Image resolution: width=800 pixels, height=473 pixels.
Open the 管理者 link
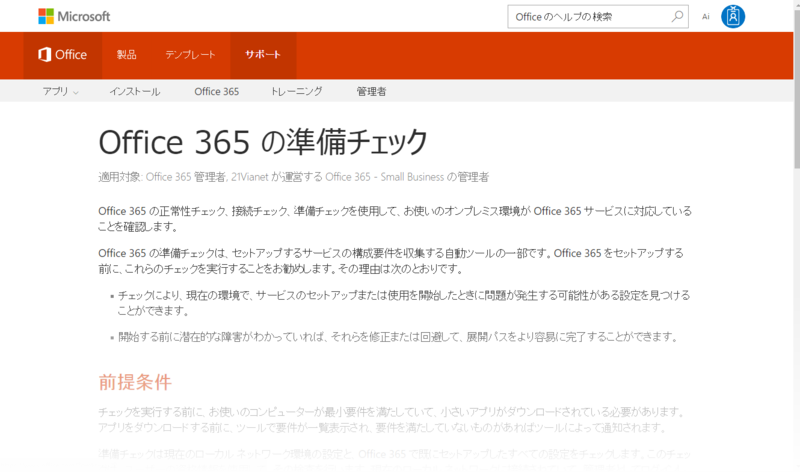tap(371, 91)
